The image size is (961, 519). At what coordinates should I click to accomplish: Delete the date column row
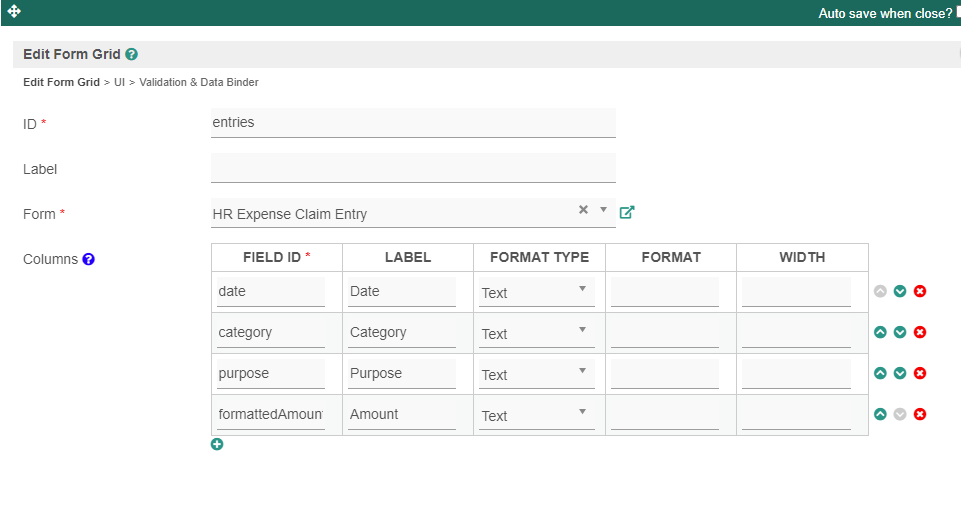click(x=920, y=291)
